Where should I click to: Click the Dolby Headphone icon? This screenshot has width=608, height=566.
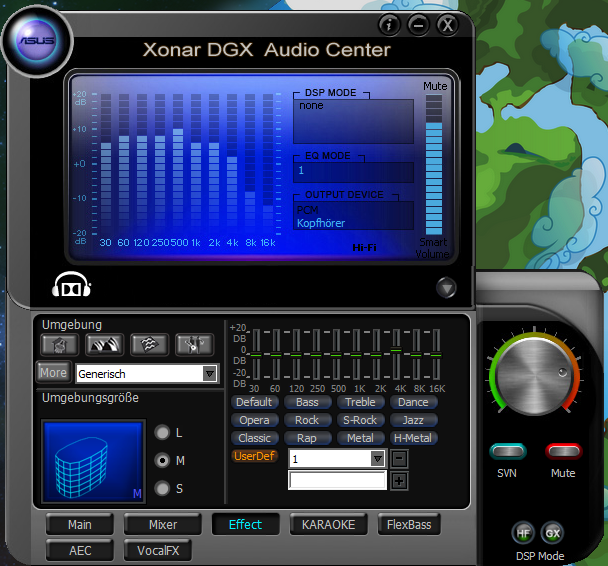pos(71,285)
